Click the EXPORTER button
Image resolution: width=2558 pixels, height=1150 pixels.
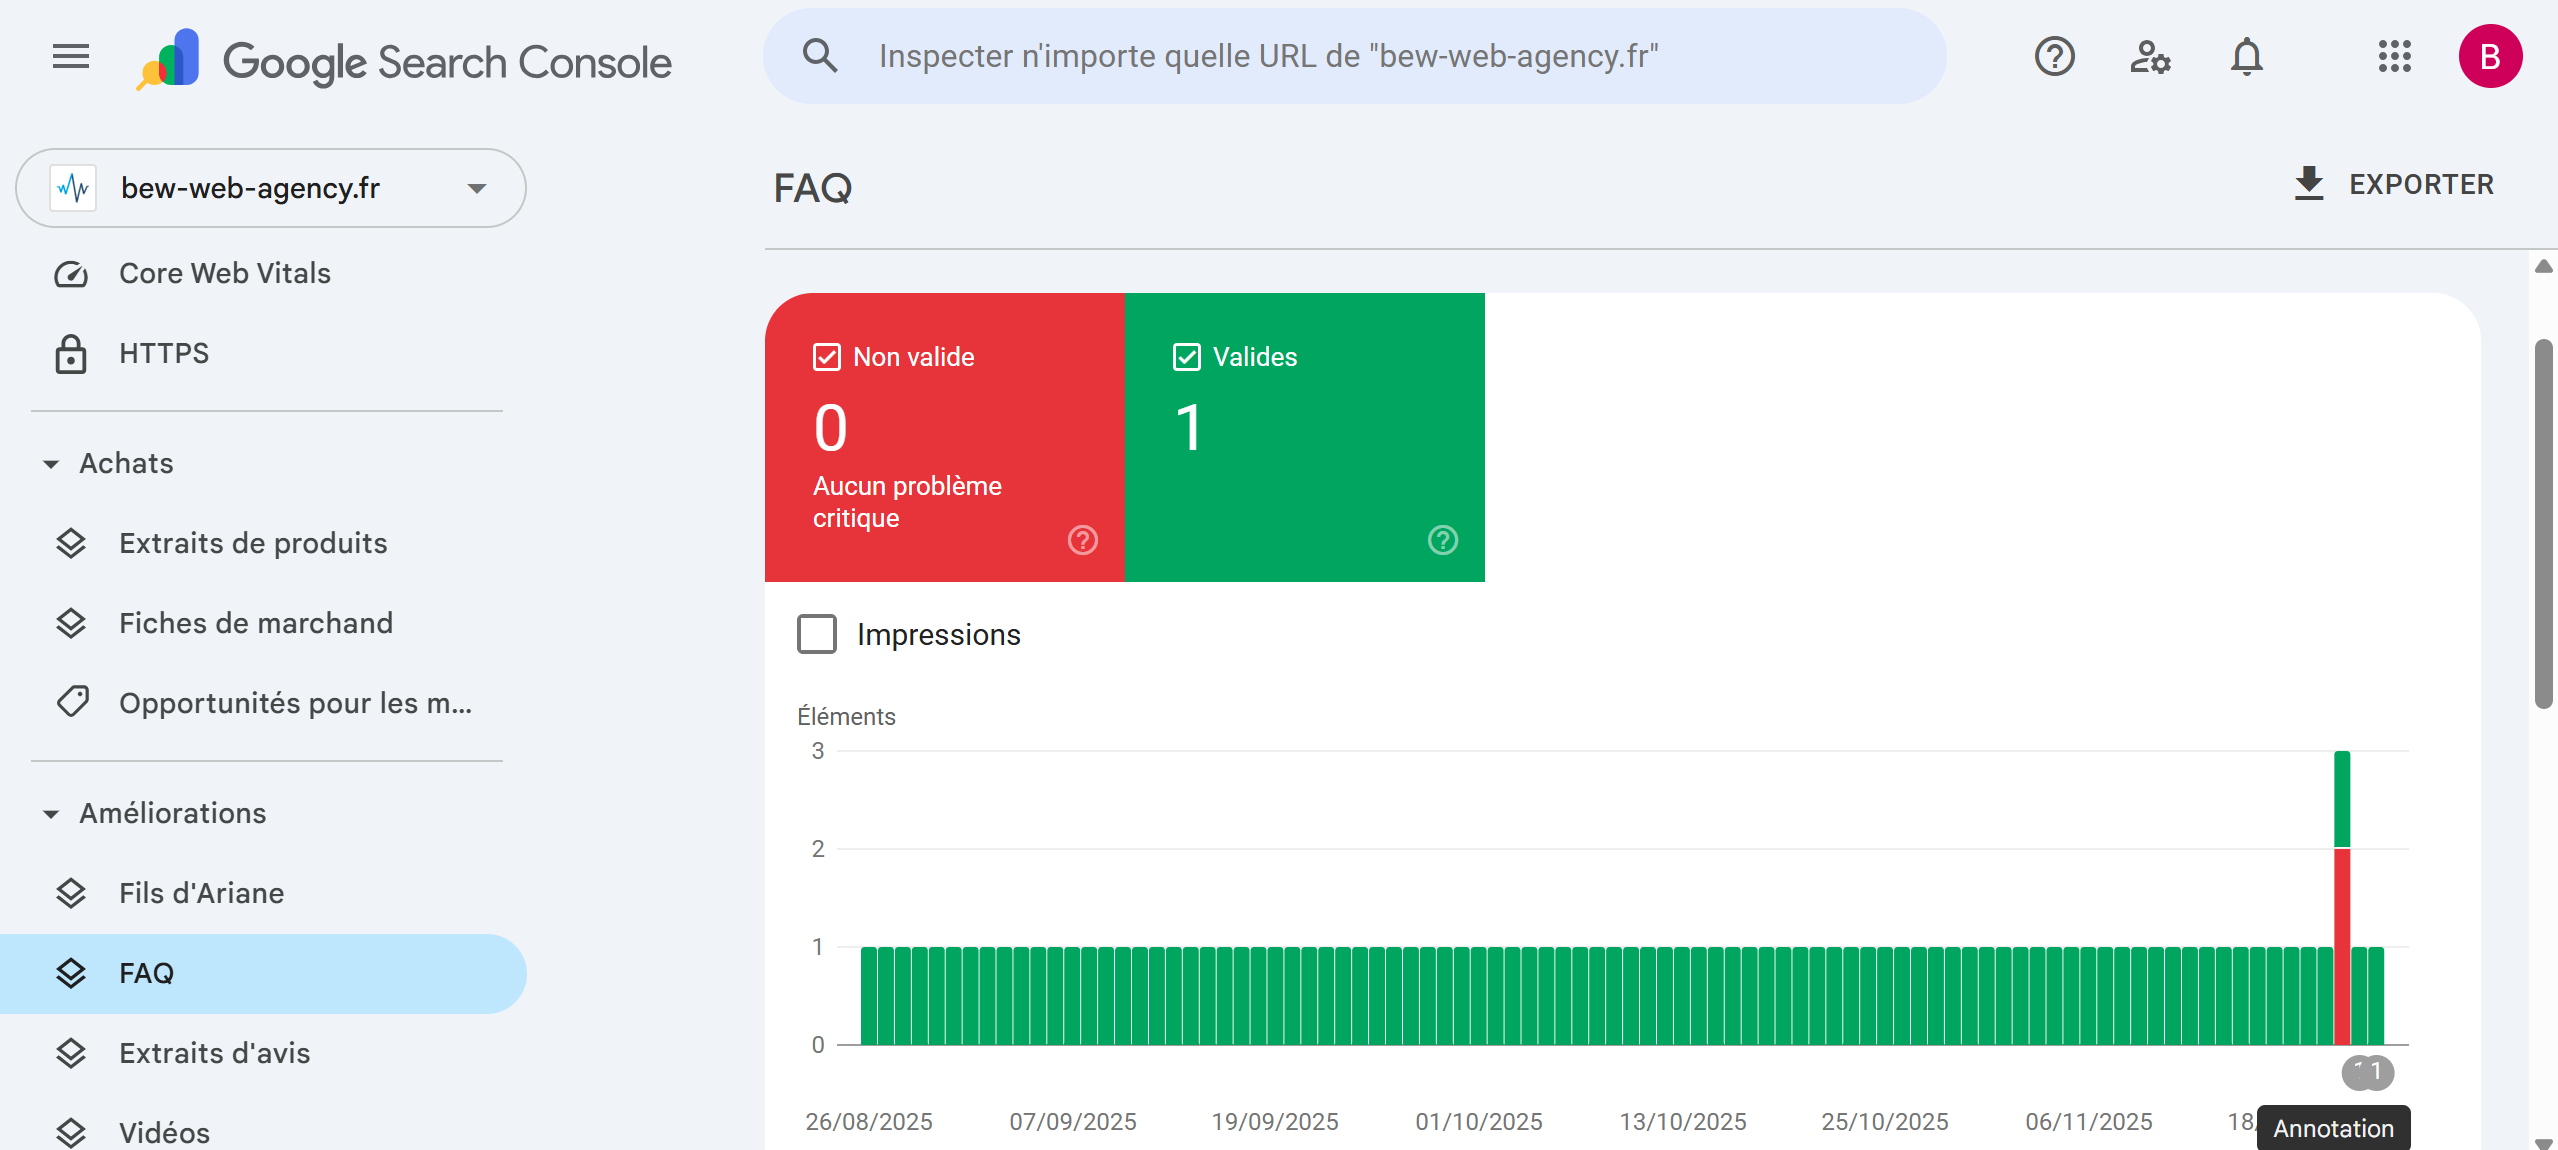[2393, 184]
